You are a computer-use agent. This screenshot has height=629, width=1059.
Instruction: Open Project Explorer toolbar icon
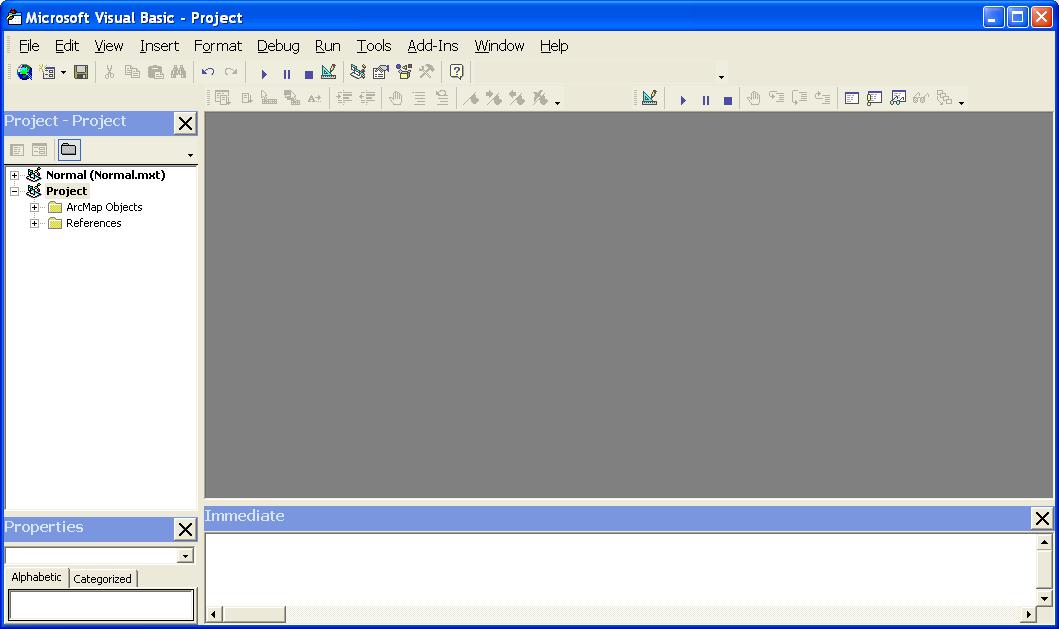(358, 72)
